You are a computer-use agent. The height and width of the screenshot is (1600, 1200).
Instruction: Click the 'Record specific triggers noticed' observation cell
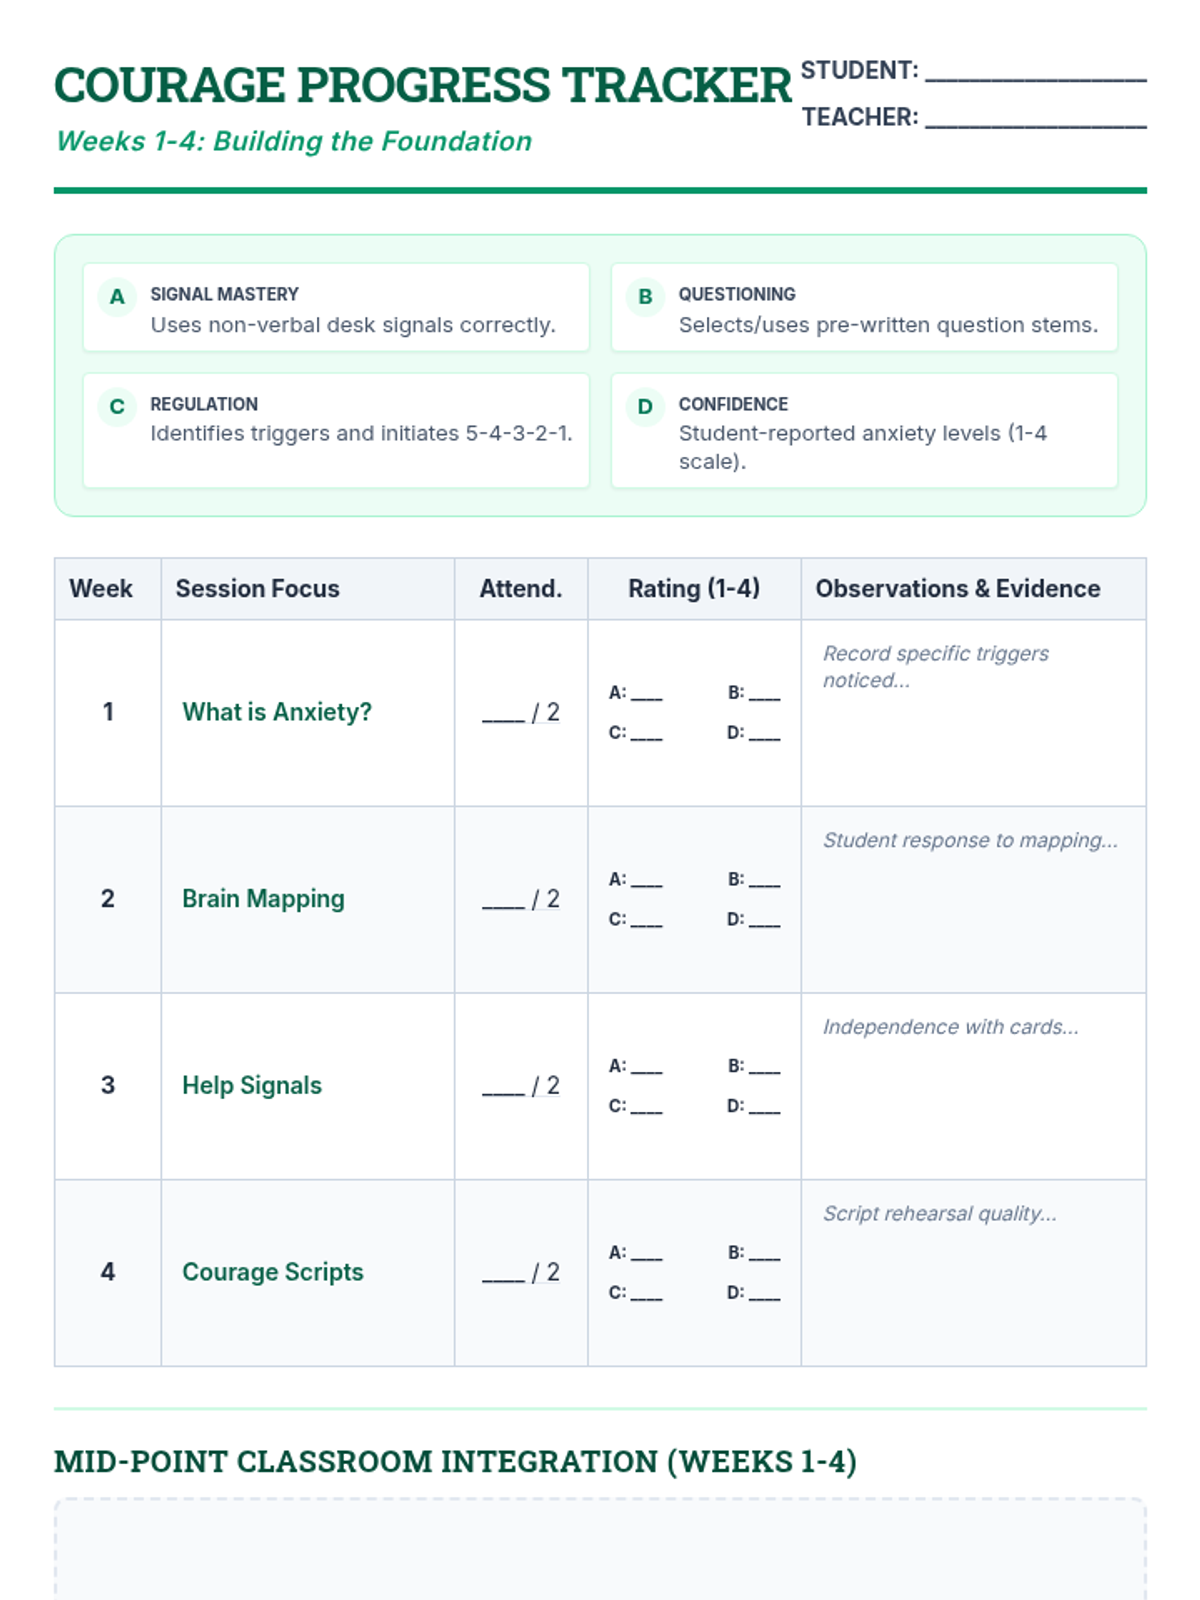pyautogui.click(x=973, y=712)
